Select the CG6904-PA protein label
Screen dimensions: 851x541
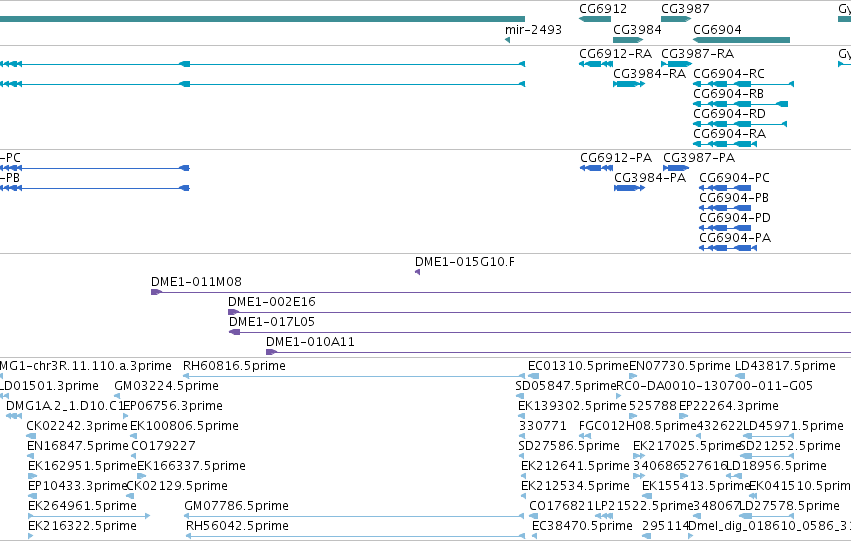pos(735,238)
